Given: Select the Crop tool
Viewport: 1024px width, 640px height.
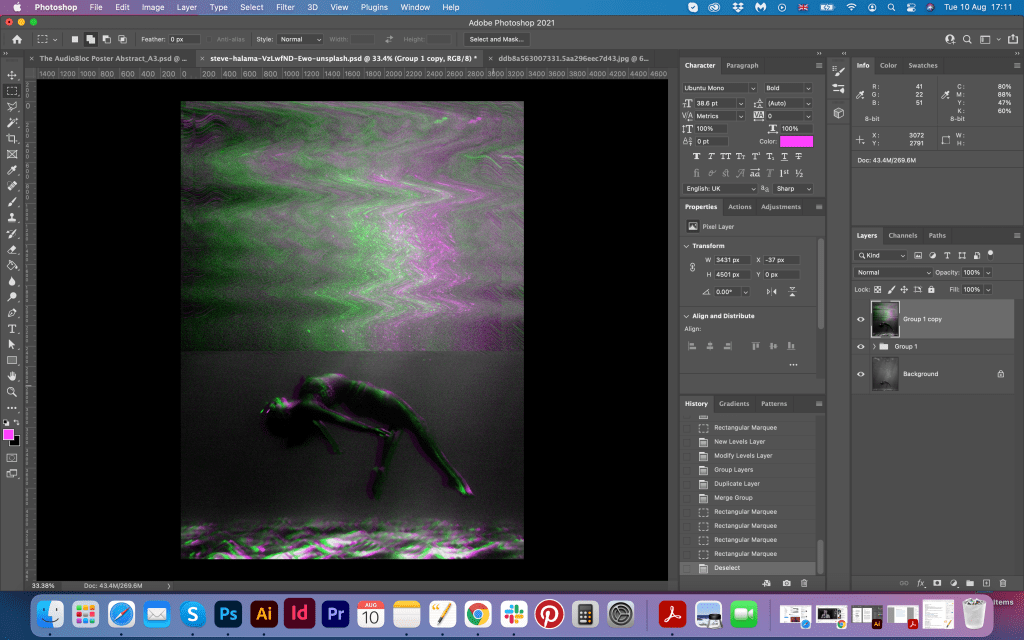Looking at the screenshot, I should [12, 138].
